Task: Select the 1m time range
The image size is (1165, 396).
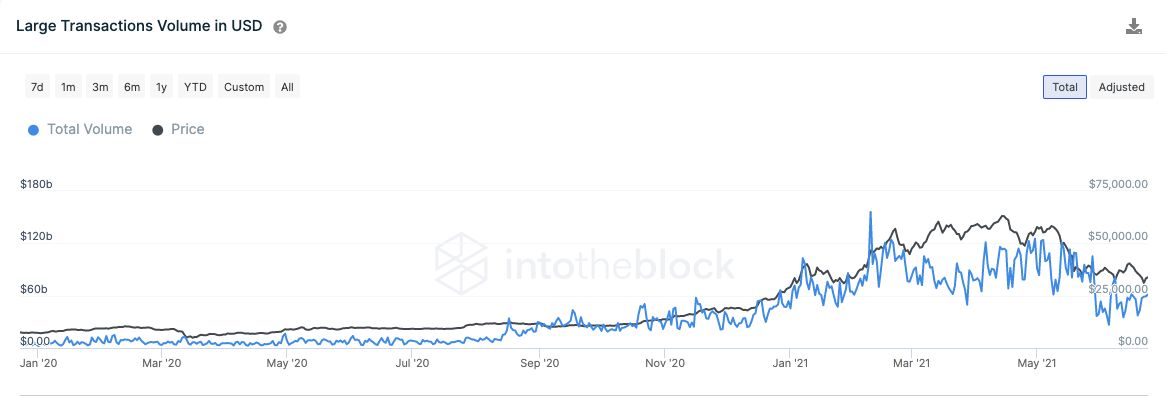Action: pyautogui.click(x=68, y=87)
